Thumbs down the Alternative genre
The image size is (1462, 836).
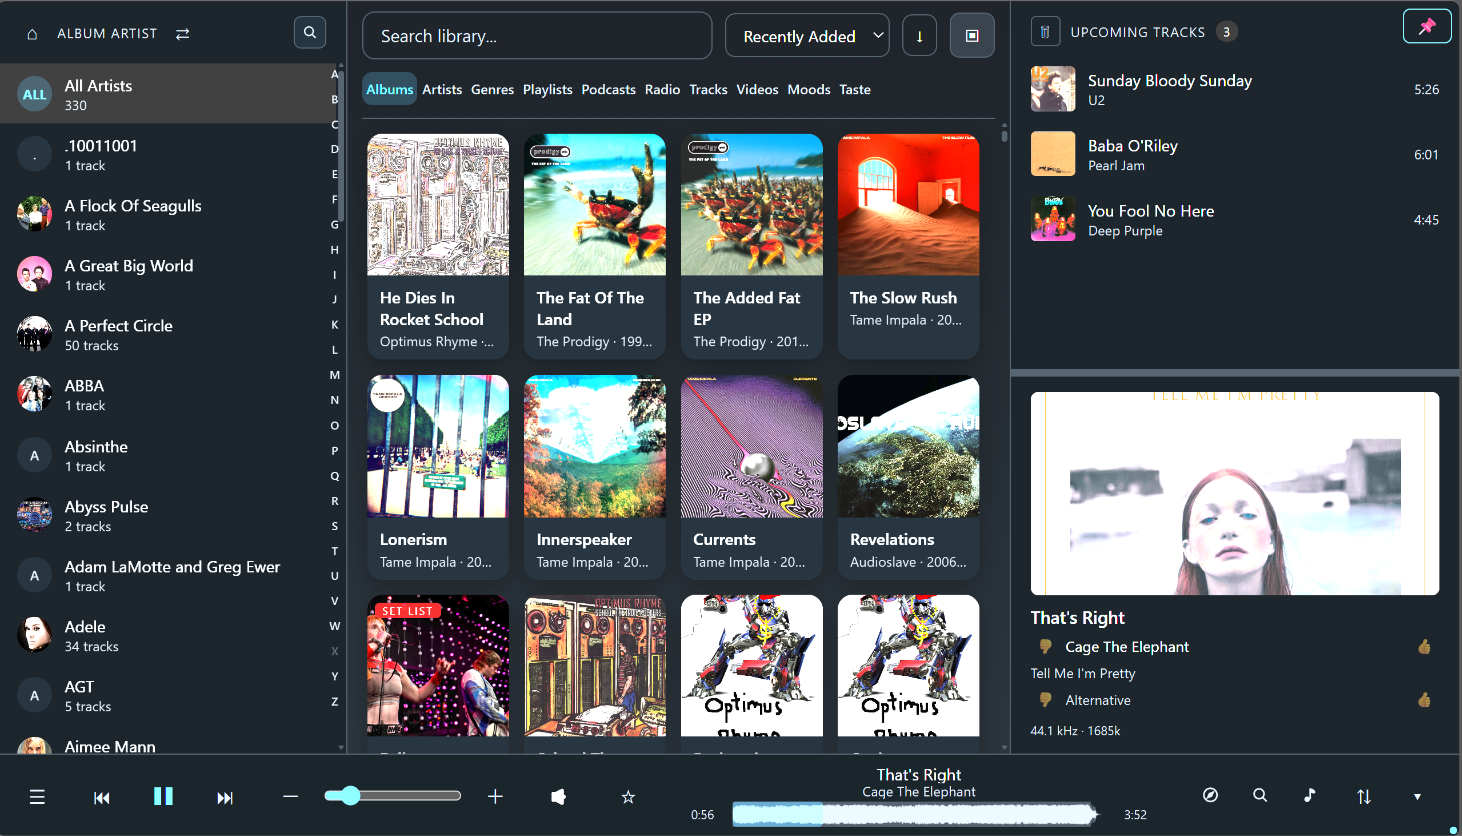point(1045,700)
